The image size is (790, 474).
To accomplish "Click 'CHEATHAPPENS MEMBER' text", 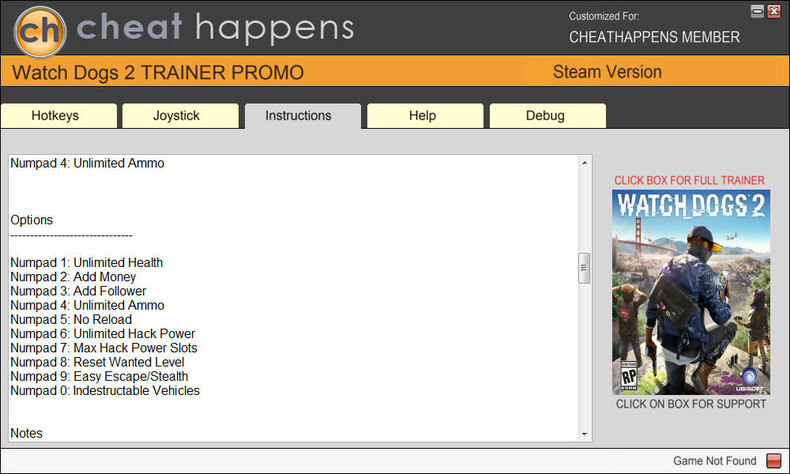I will [x=654, y=37].
